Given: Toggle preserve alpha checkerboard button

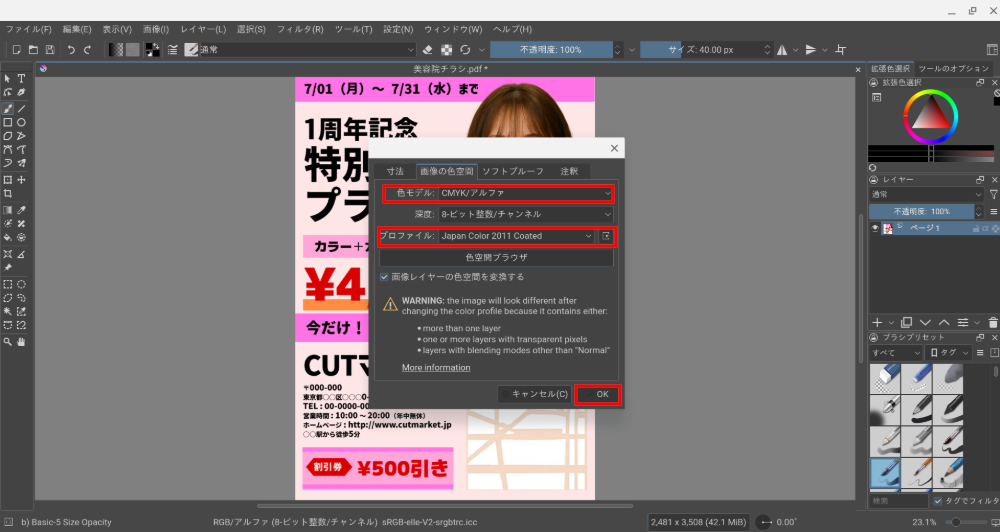Looking at the screenshot, I should coord(447,49).
